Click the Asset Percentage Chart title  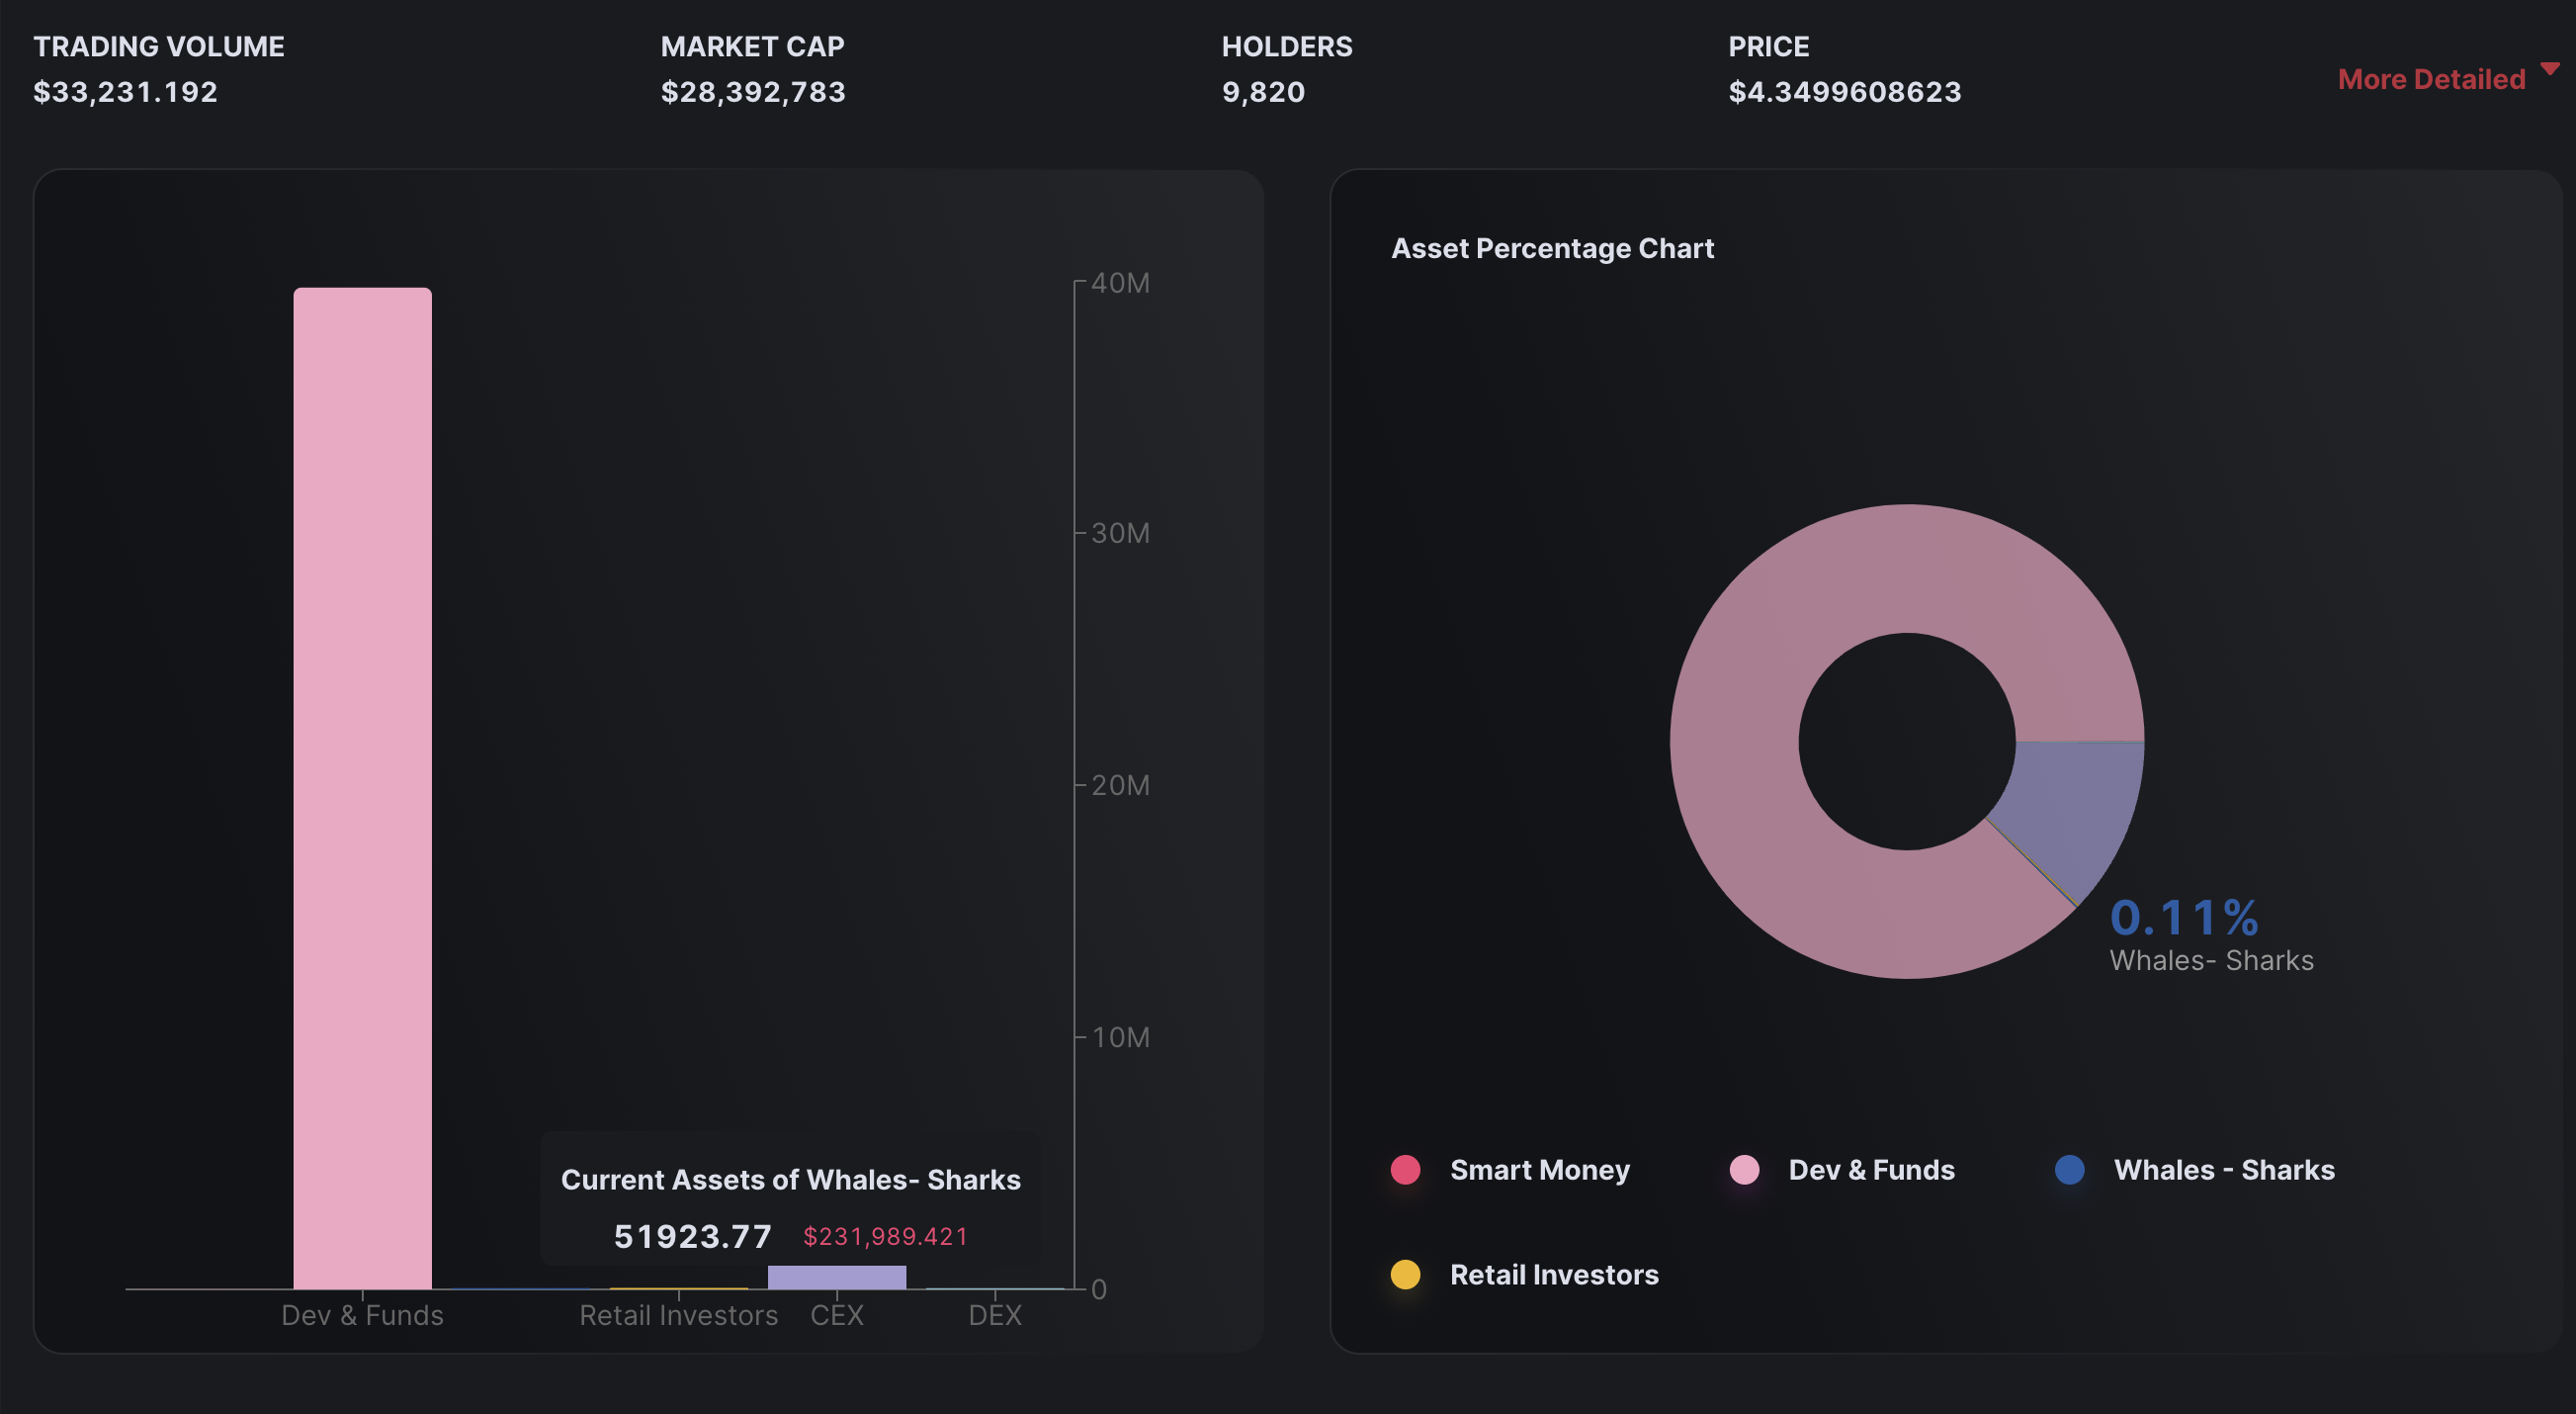tap(1552, 248)
